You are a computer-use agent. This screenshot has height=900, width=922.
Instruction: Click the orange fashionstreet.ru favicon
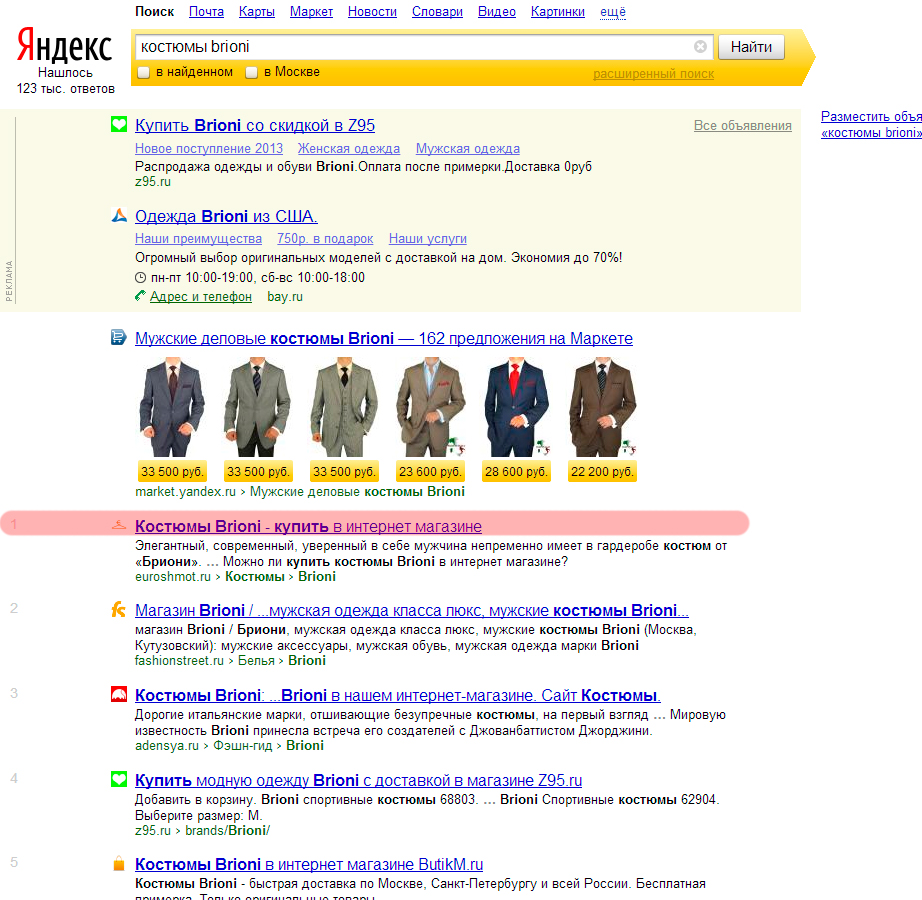(x=119, y=609)
